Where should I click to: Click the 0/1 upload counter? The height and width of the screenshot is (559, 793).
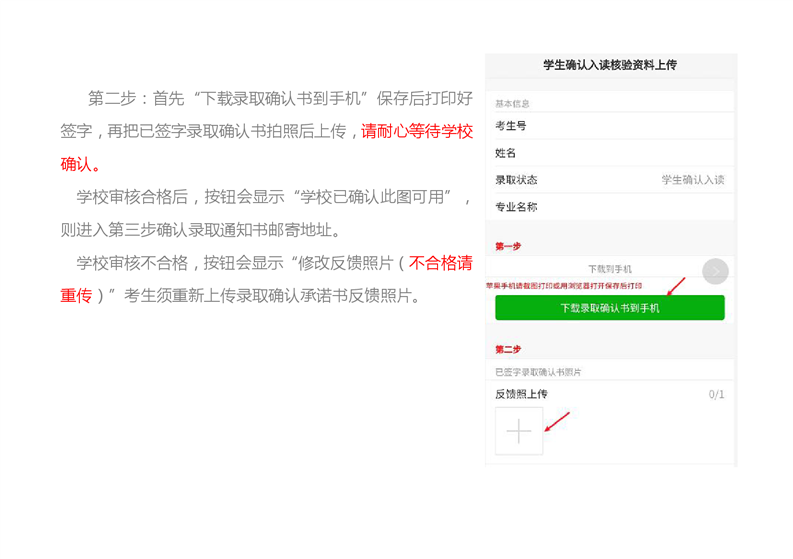point(716,394)
